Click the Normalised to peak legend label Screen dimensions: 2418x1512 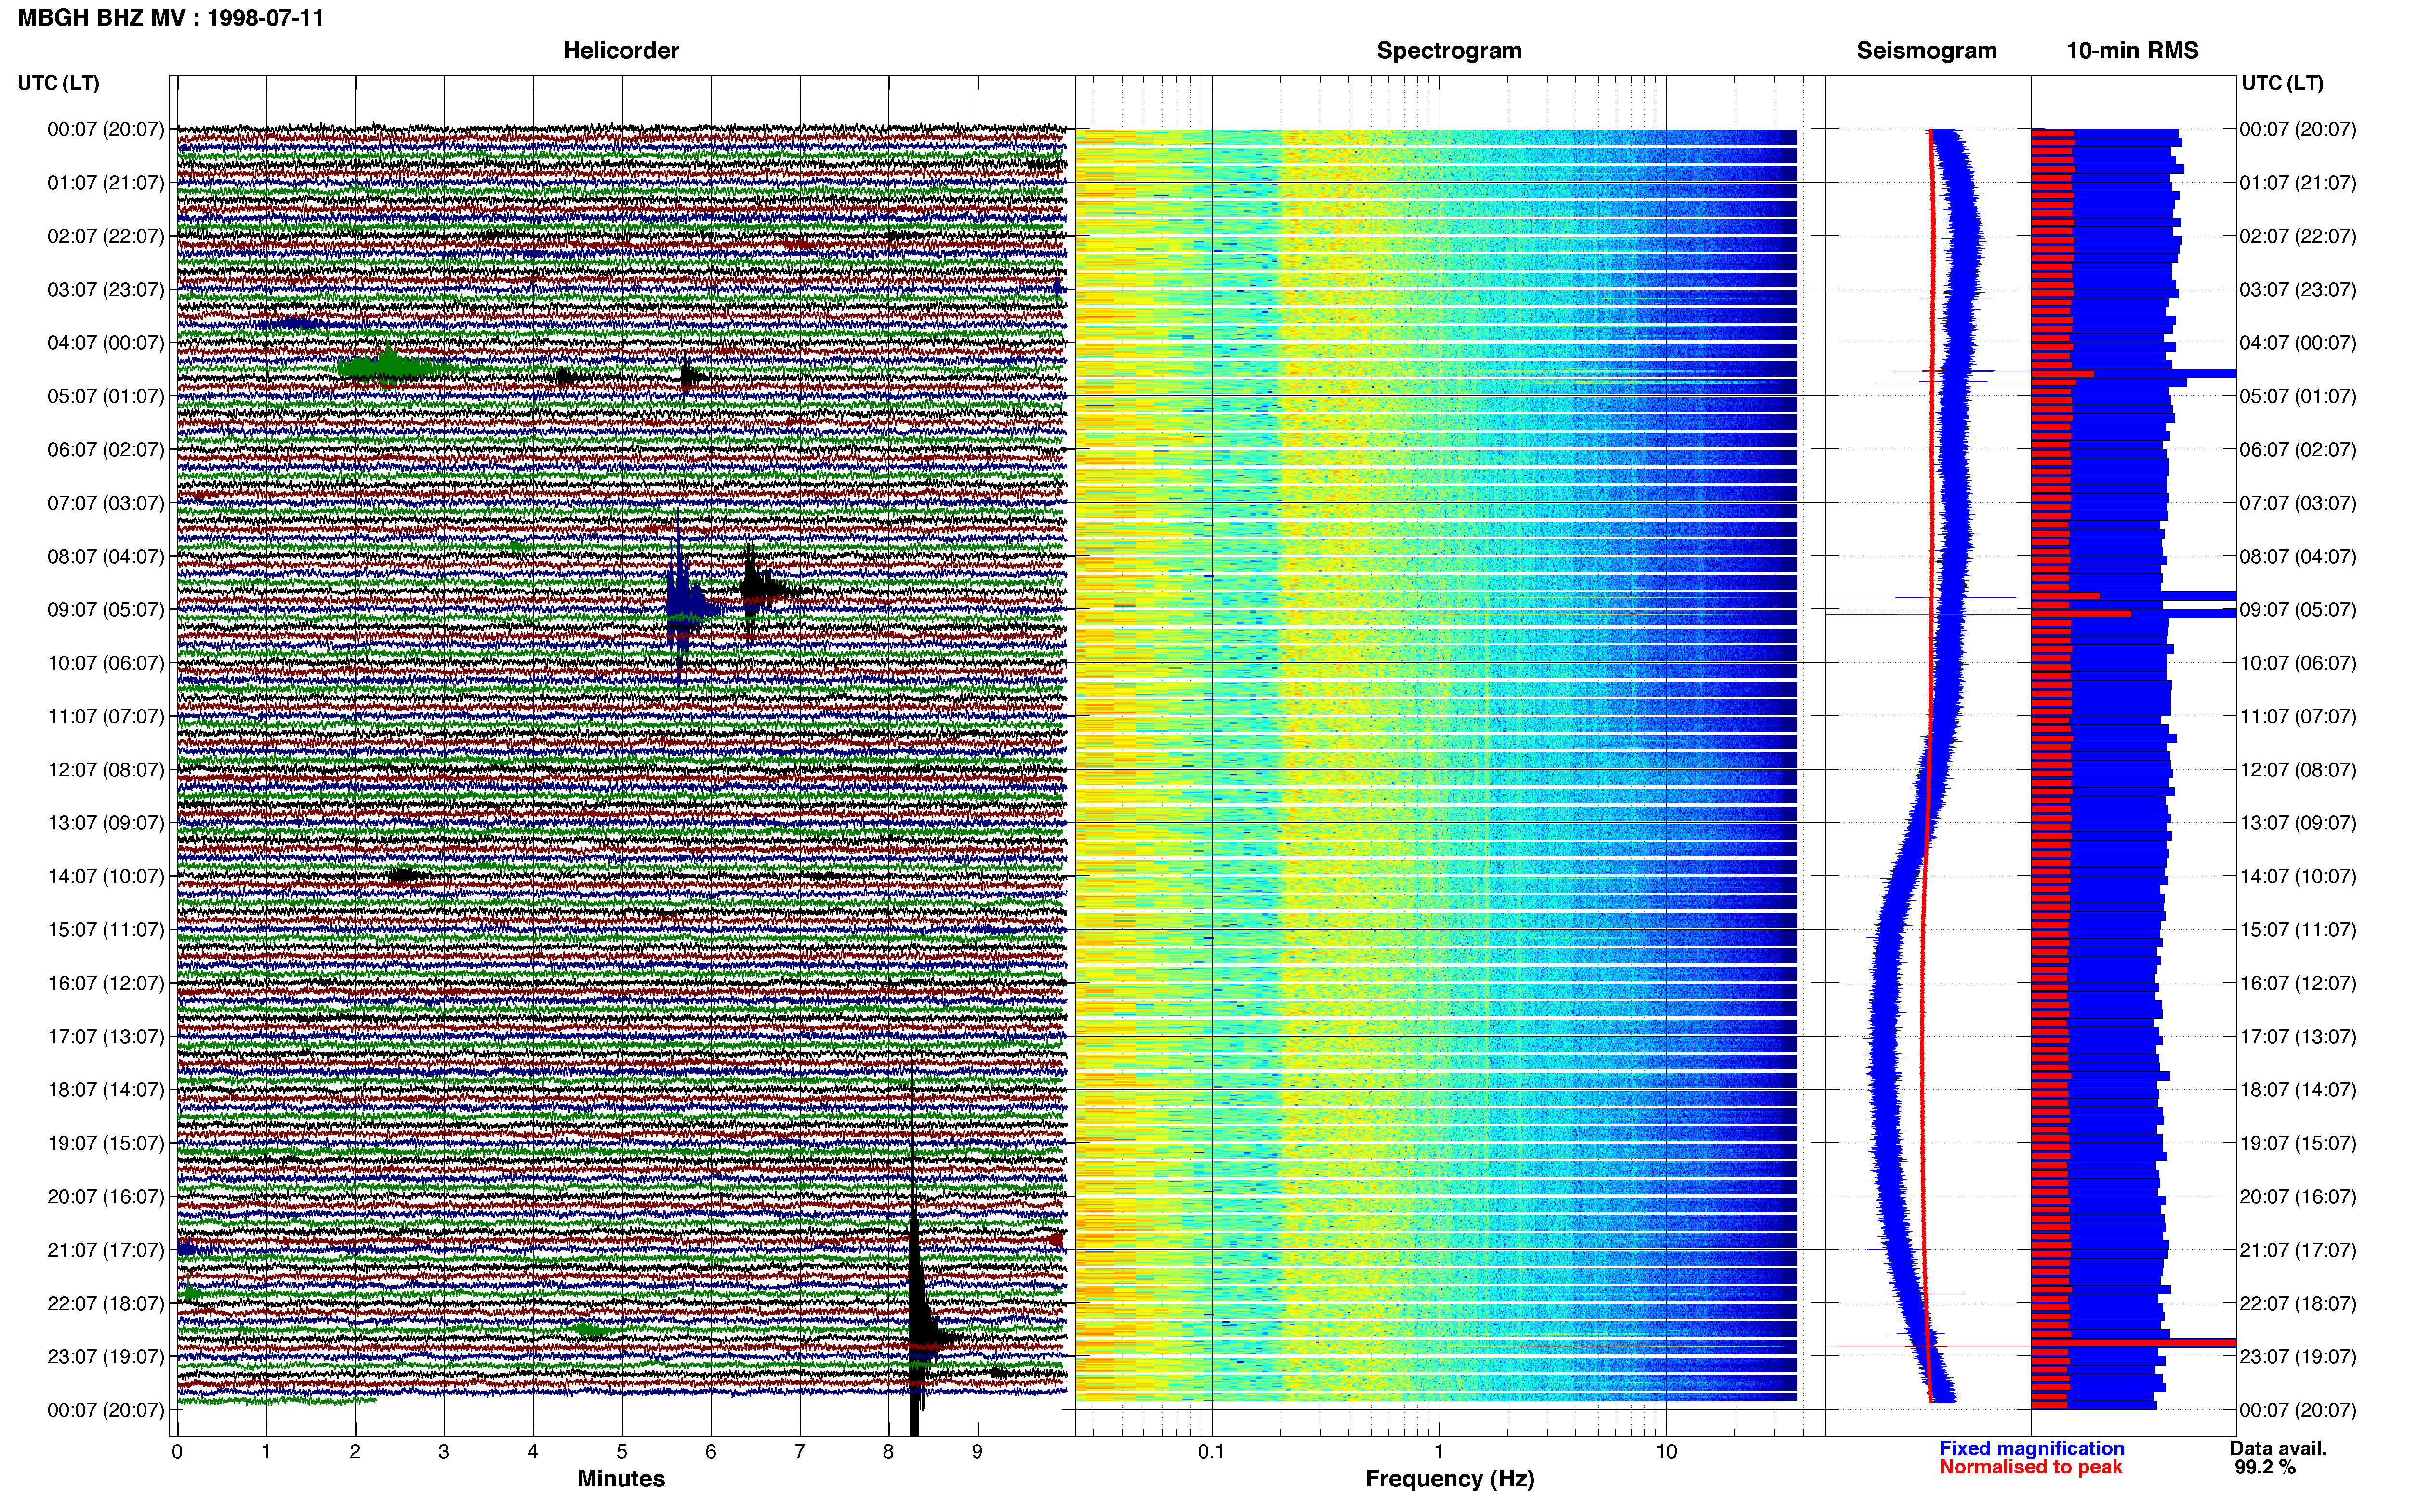coord(2030,1467)
